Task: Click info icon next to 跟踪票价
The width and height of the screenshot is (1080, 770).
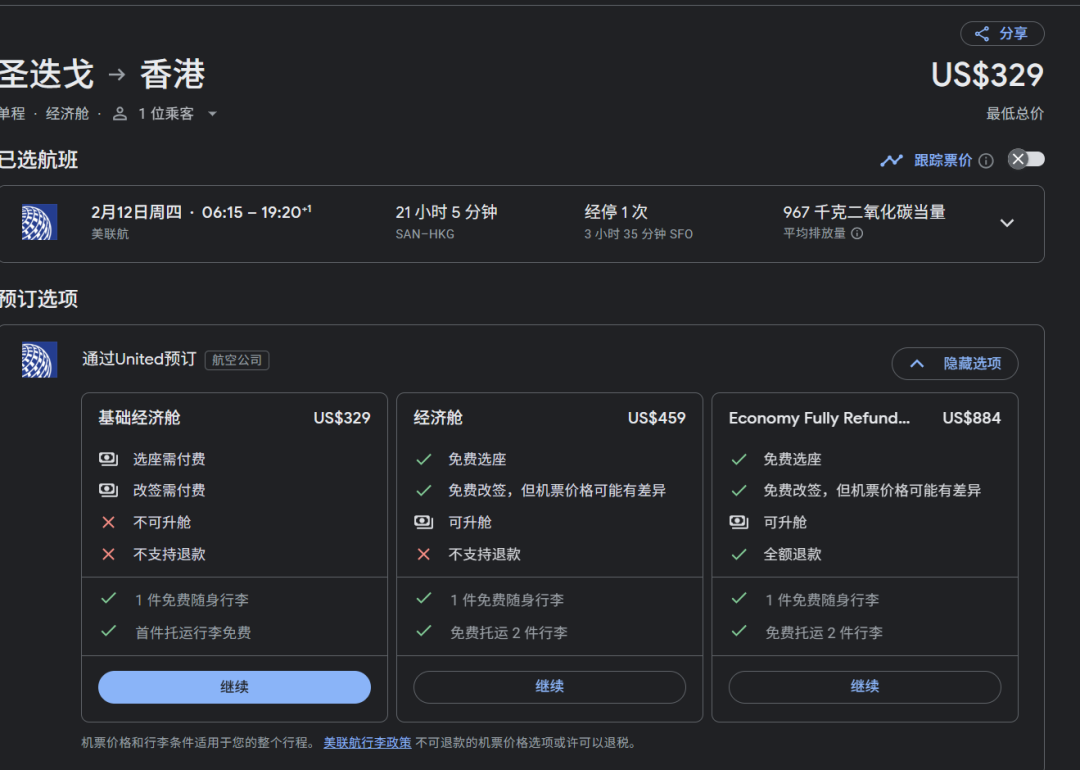Action: [986, 161]
